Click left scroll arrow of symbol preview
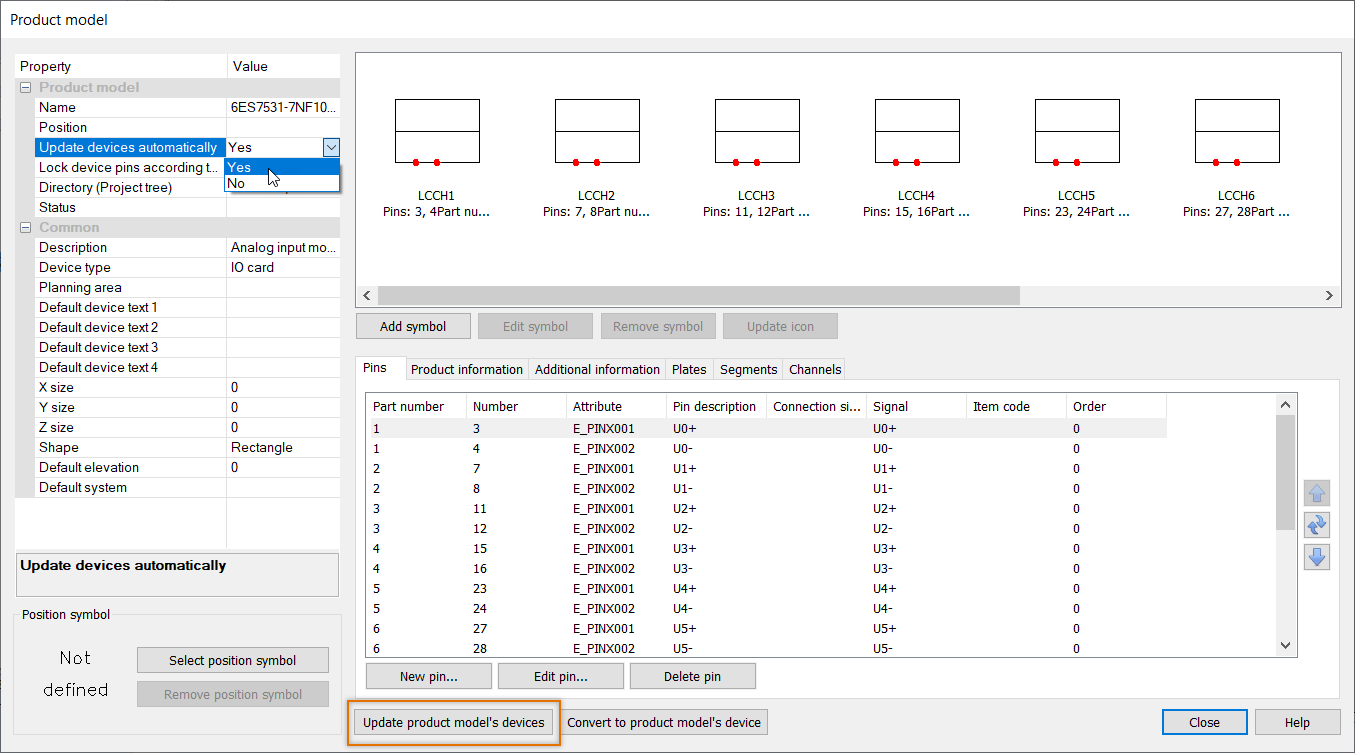This screenshot has width=1355, height=753. point(367,296)
